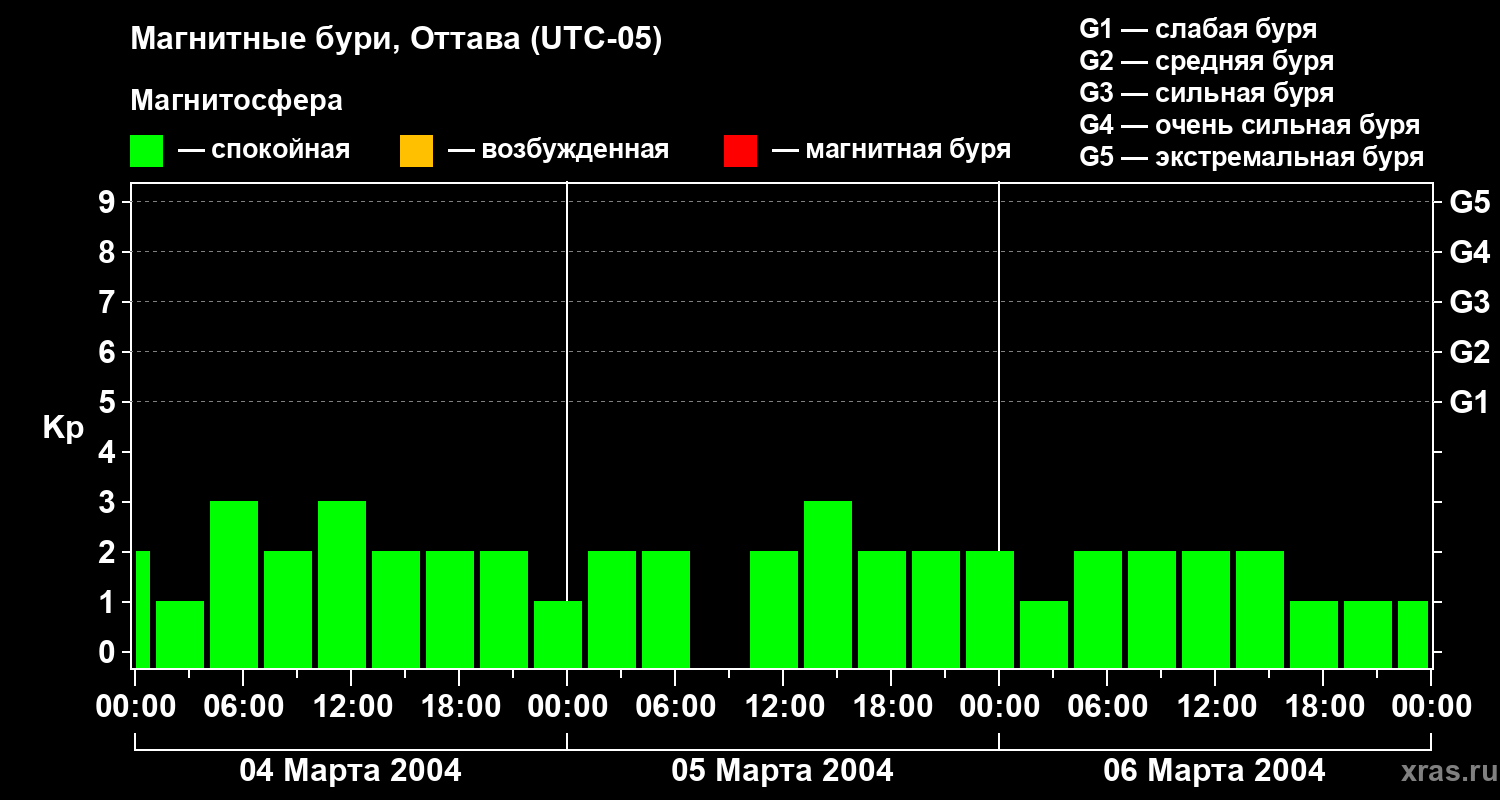This screenshot has width=1500, height=800.
Task: Click the G1 storm level label on axis
Action: point(1469,403)
